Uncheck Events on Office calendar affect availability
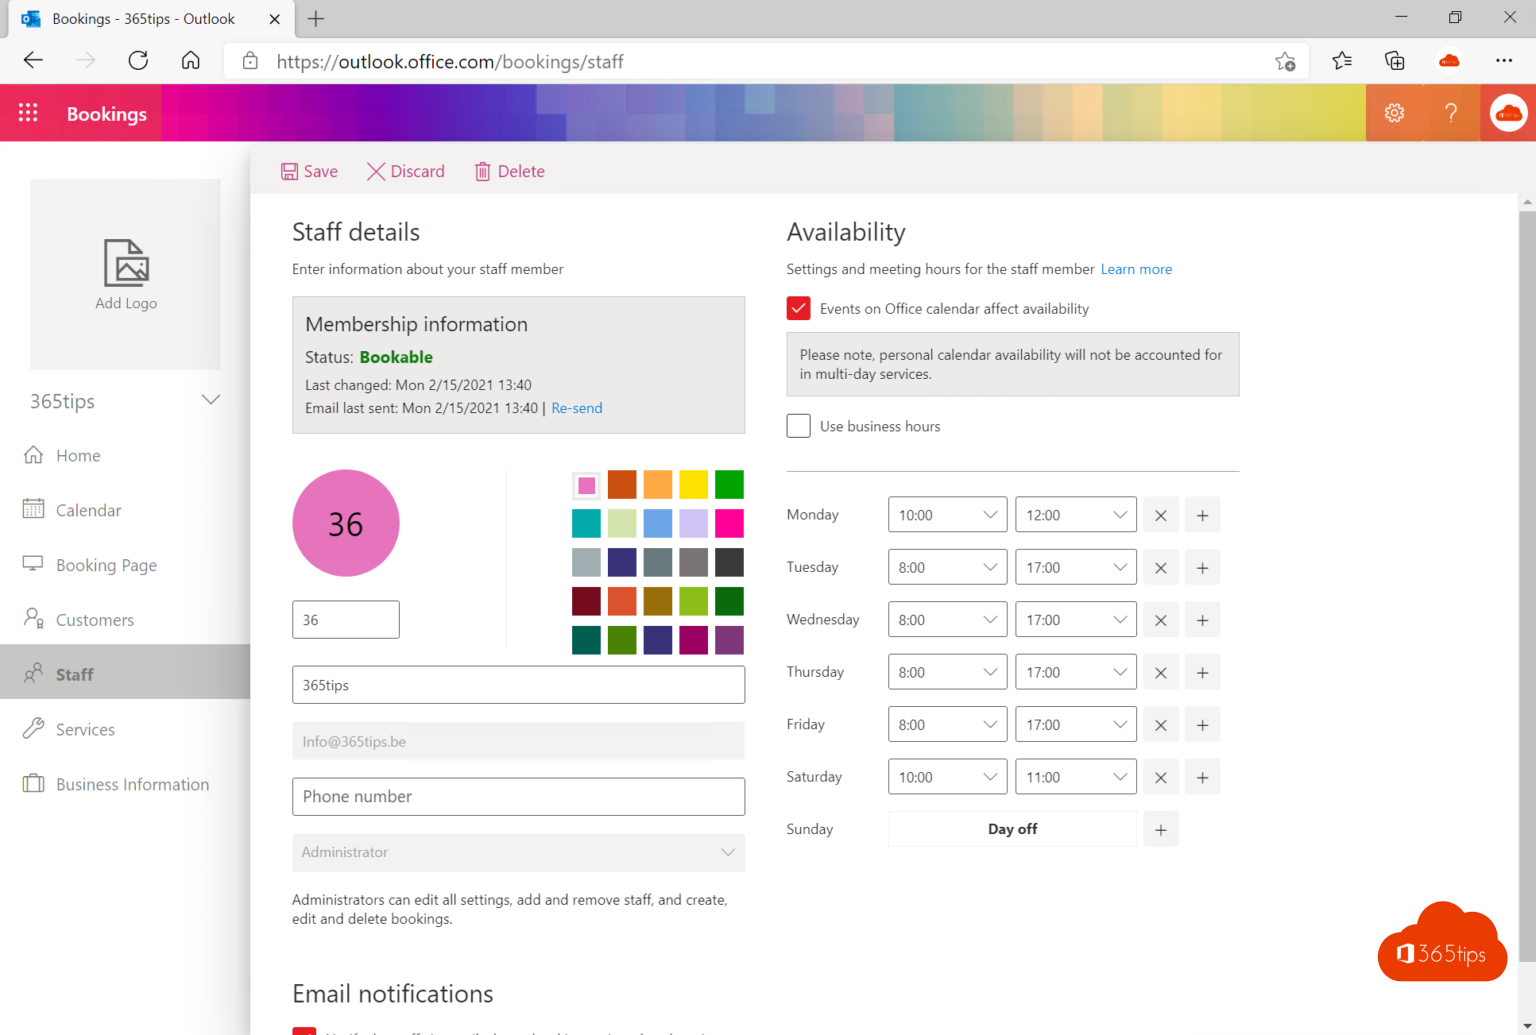 point(798,309)
